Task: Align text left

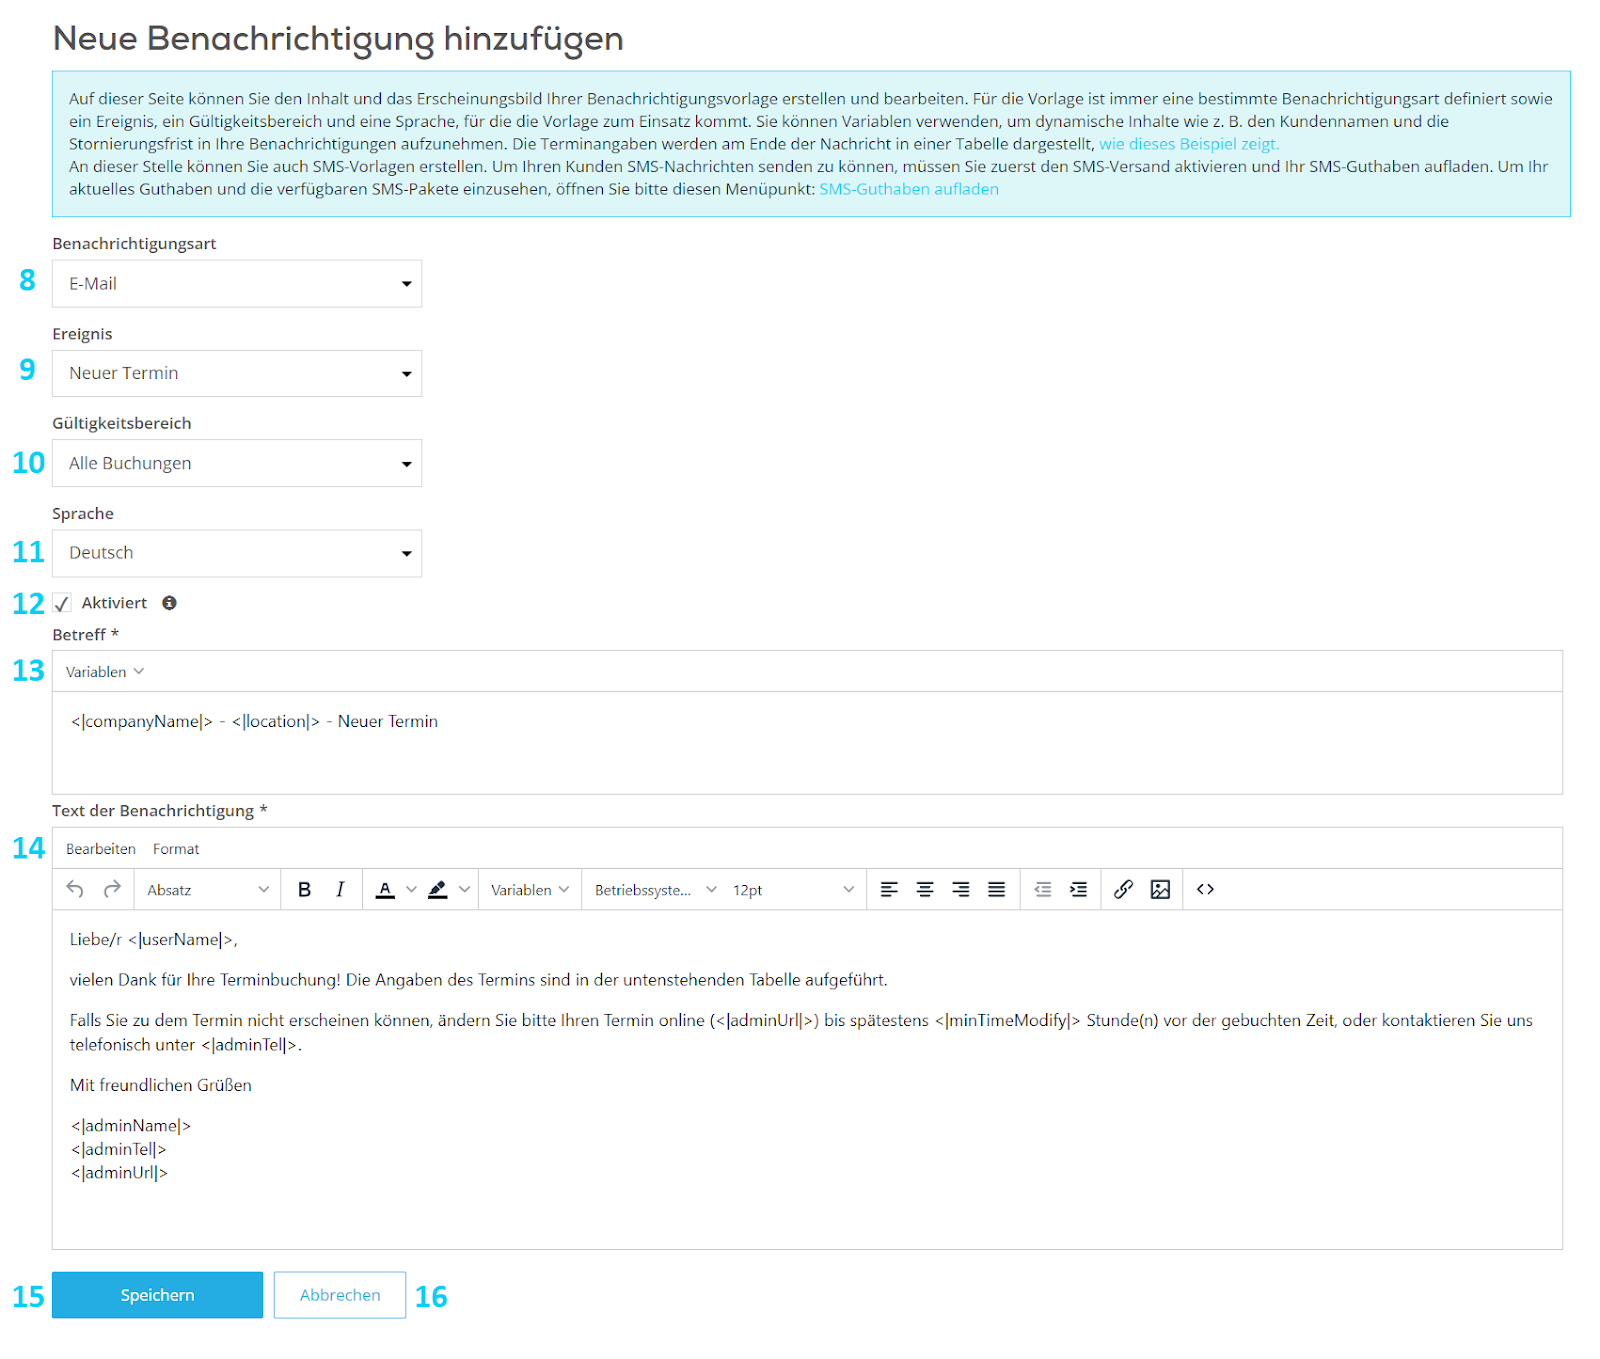Action: [889, 889]
